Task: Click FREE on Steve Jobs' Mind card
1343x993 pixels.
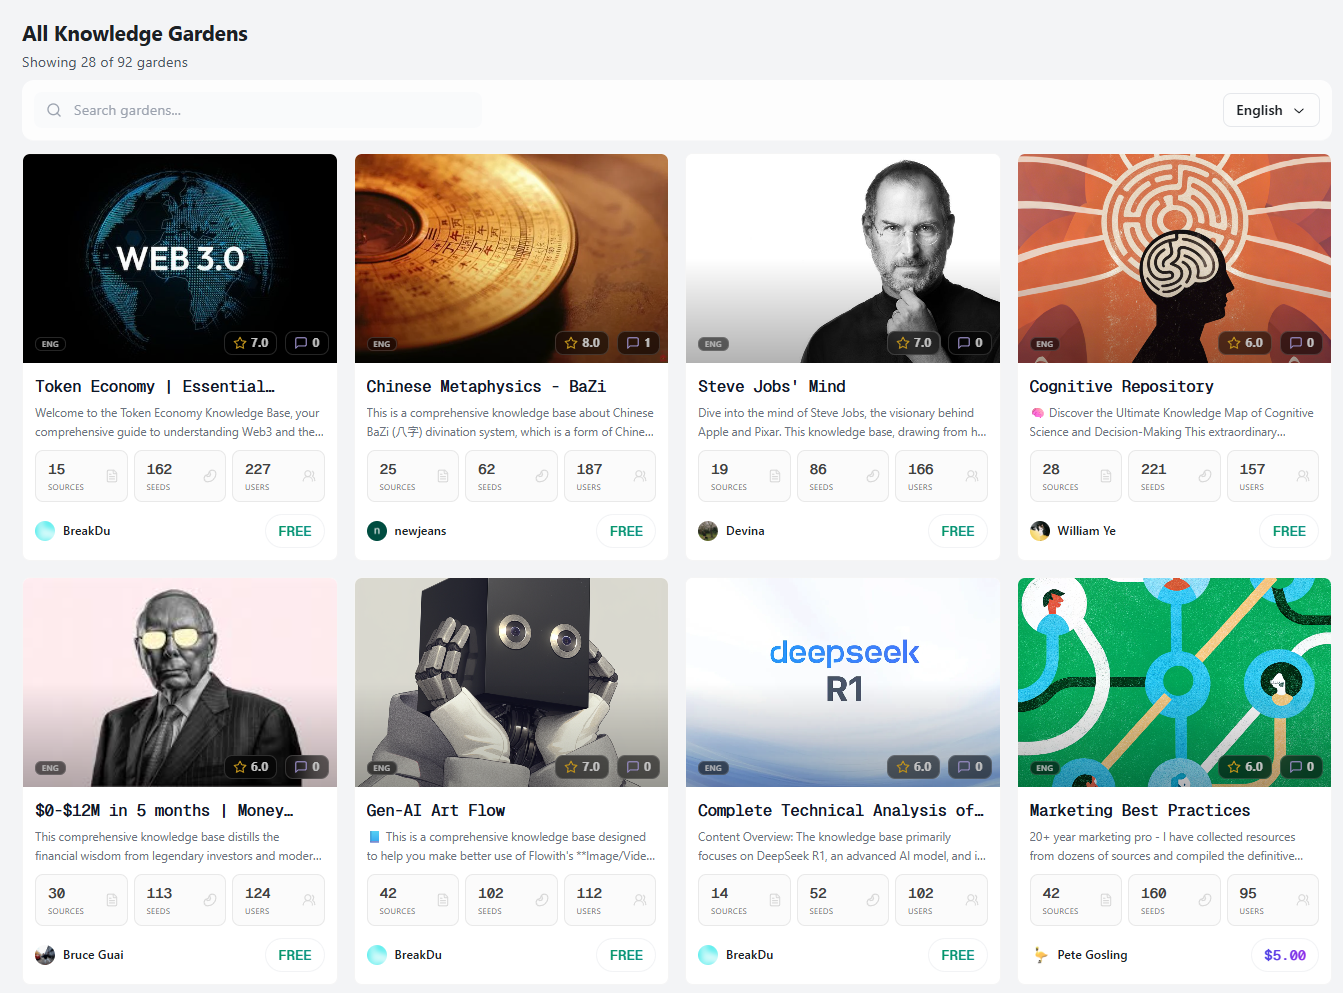Action: [958, 531]
